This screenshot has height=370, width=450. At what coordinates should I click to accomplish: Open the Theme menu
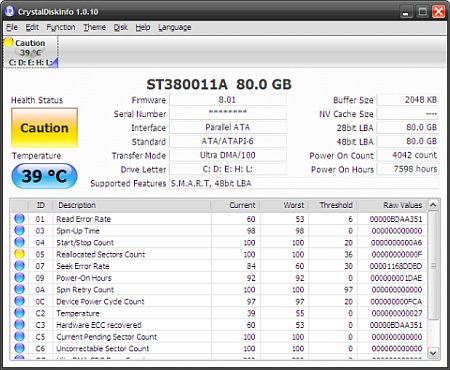click(x=95, y=27)
